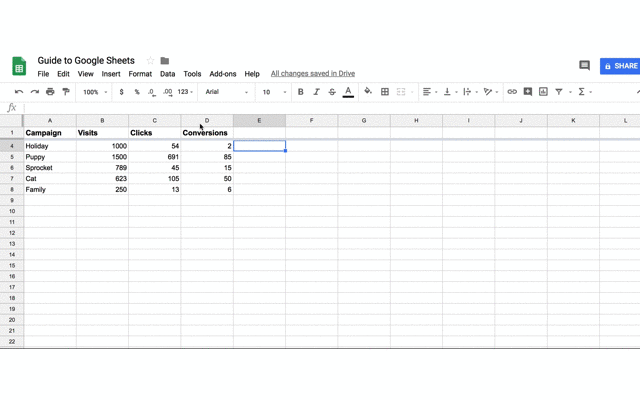Click the select-all corner box
The height and width of the screenshot is (400, 640).
tap(11, 120)
